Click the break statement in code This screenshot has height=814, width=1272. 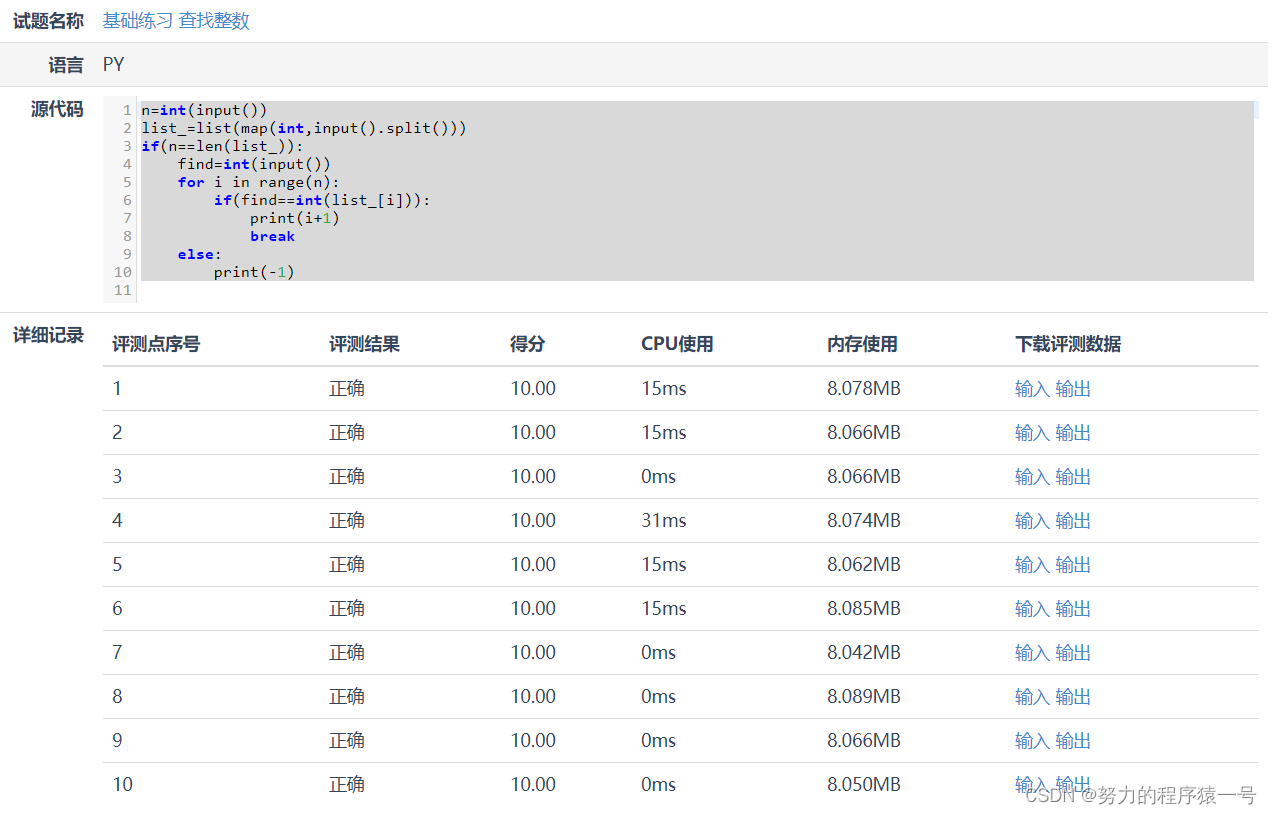pyautogui.click(x=273, y=236)
